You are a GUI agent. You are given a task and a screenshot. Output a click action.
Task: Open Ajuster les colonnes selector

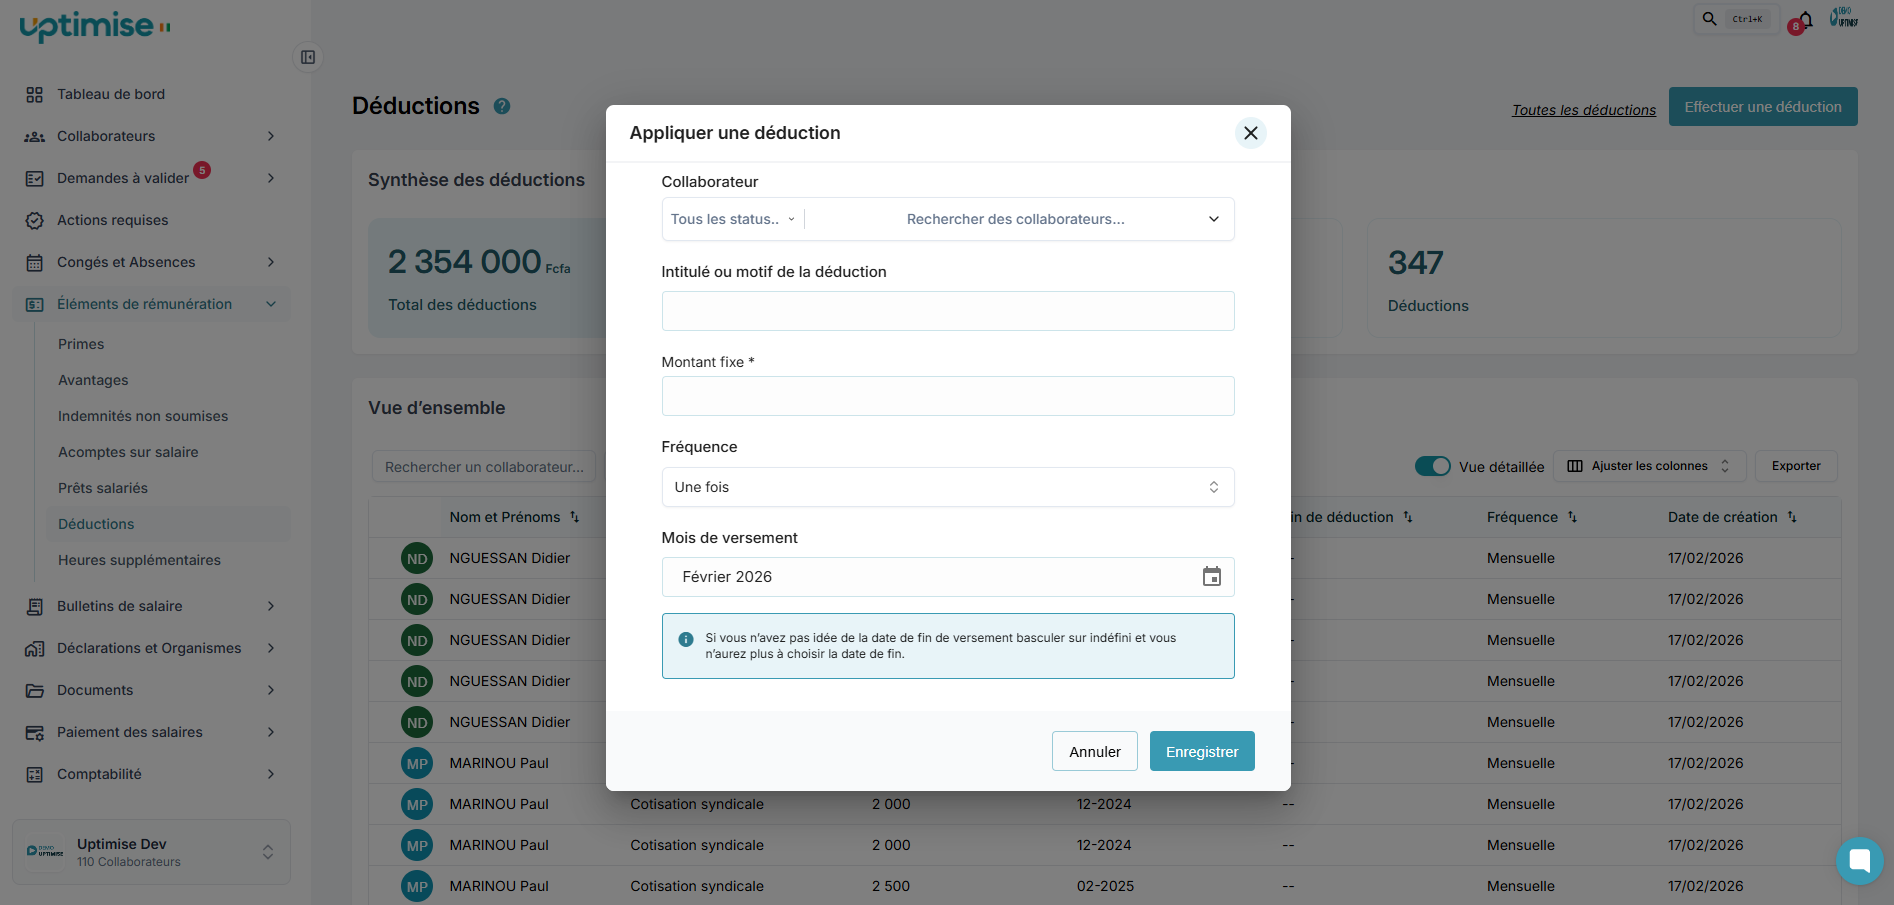[1649, 466]
